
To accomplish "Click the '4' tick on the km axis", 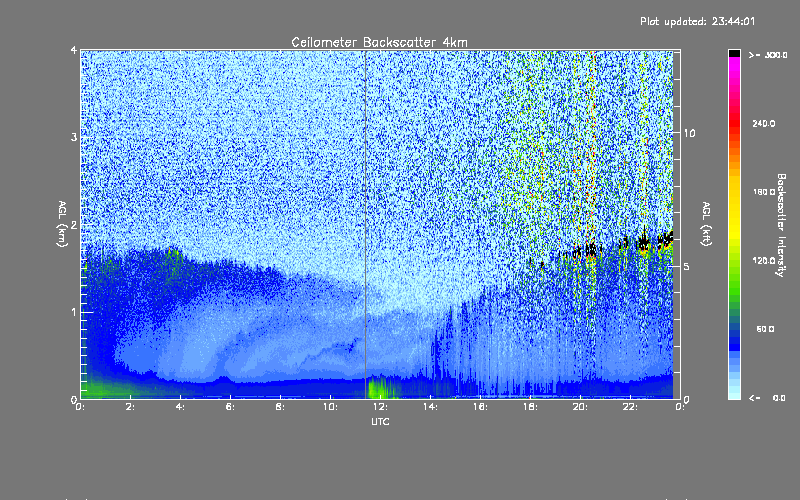I will click(74, 50).
